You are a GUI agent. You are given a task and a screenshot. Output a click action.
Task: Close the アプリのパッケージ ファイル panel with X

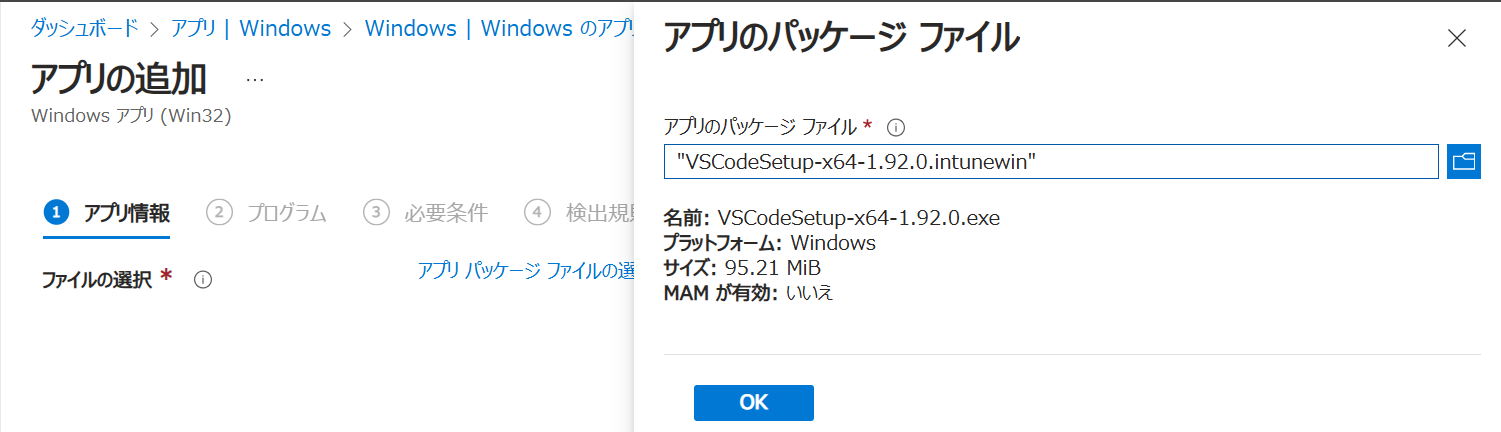pos(1457,39)
